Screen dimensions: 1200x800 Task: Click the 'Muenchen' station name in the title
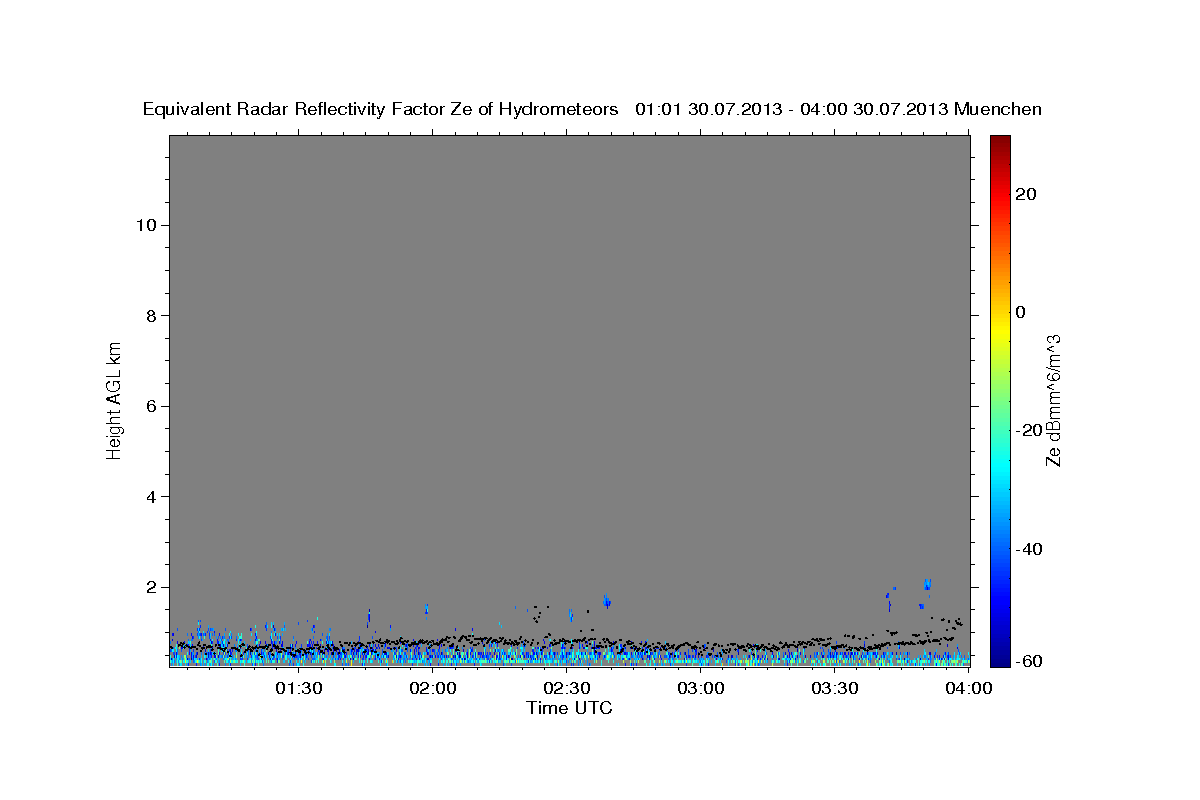(998, 110)
